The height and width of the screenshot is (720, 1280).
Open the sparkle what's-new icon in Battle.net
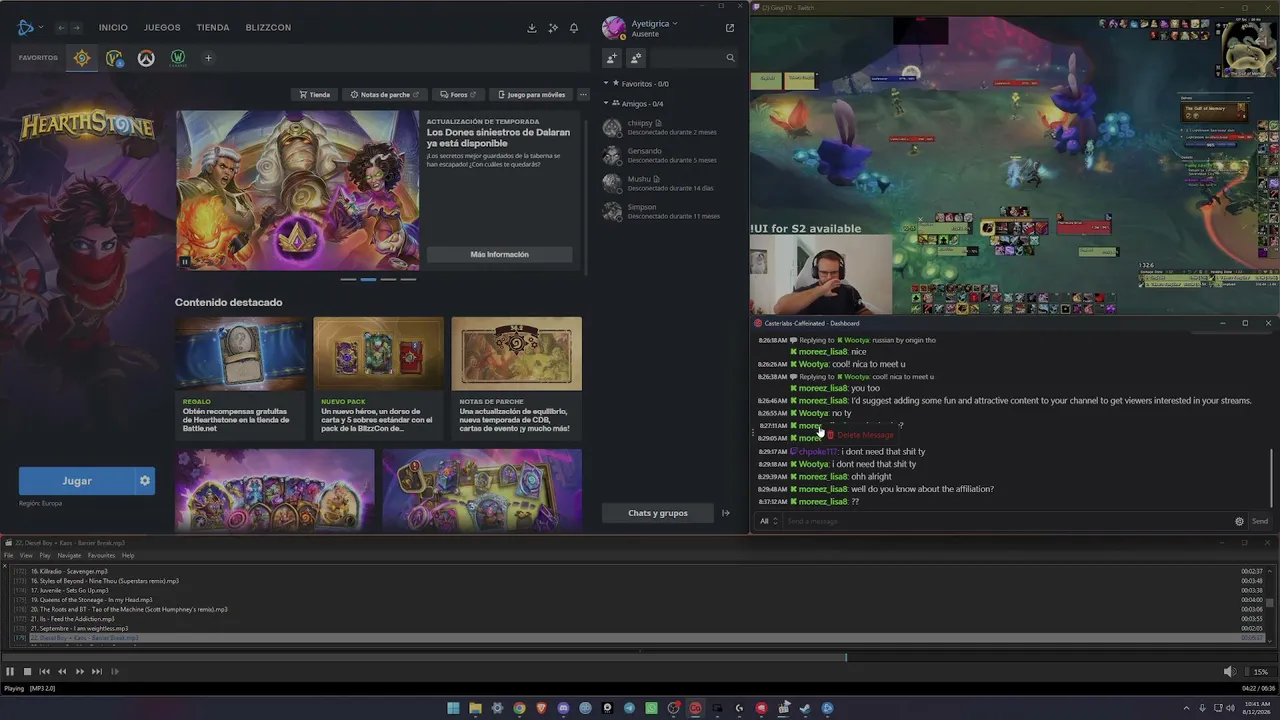pyautogui.click(x=553, y=28)
